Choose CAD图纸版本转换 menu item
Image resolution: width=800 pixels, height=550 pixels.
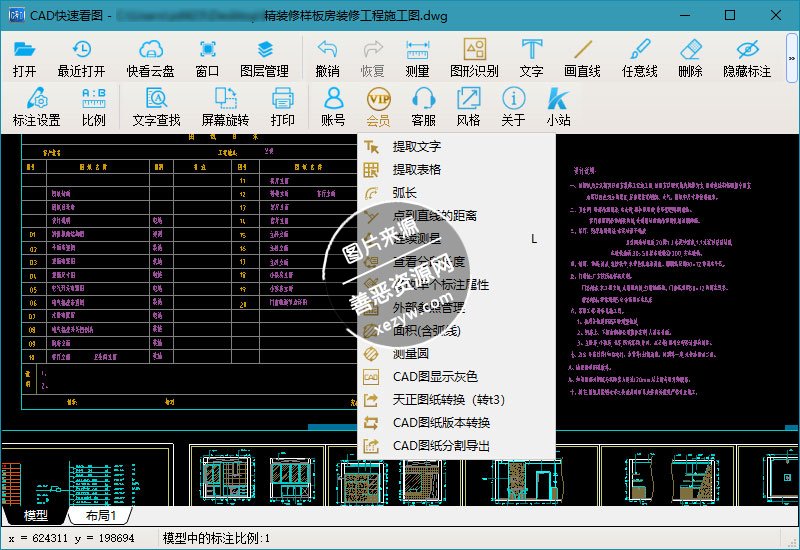[457, 422]
